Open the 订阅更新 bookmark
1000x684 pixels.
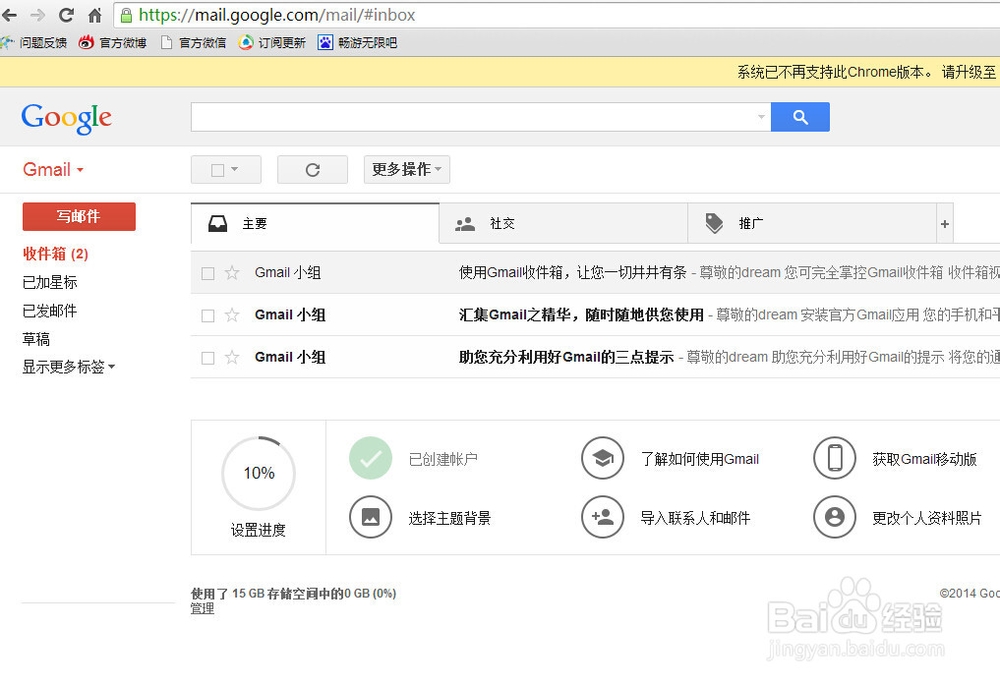tap(272, 43)
